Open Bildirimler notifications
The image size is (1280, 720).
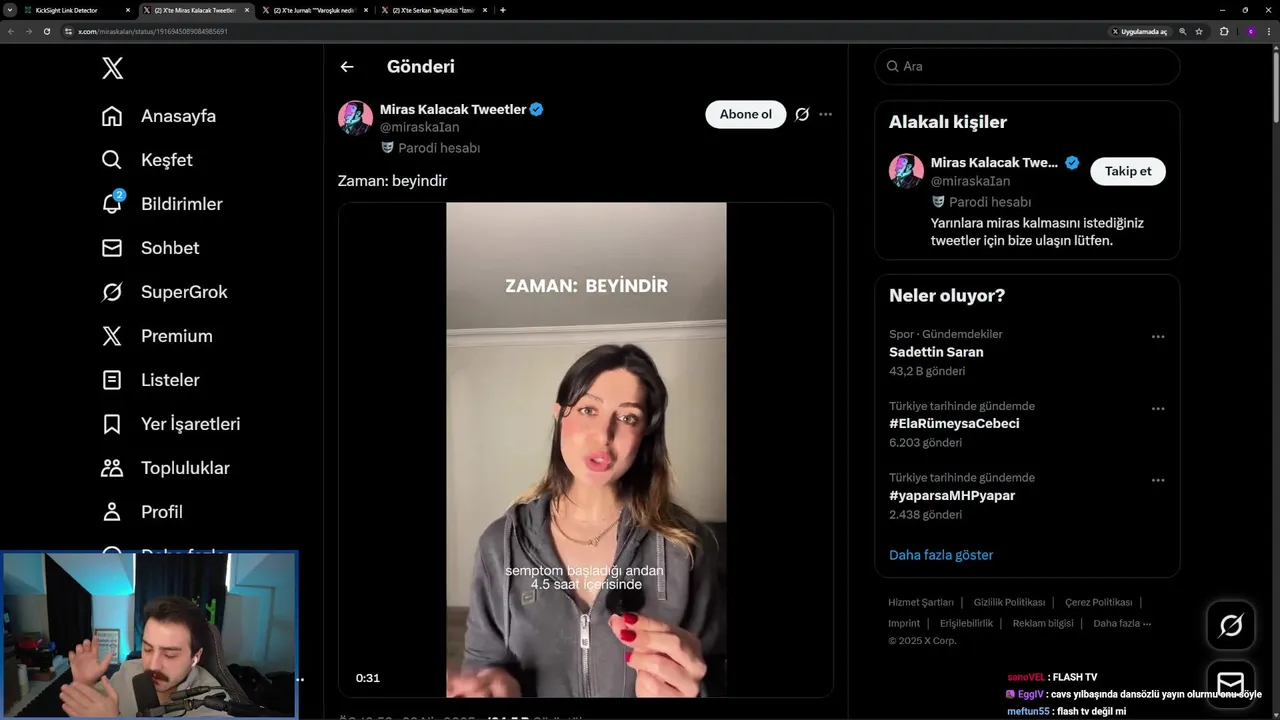(162, 204)
